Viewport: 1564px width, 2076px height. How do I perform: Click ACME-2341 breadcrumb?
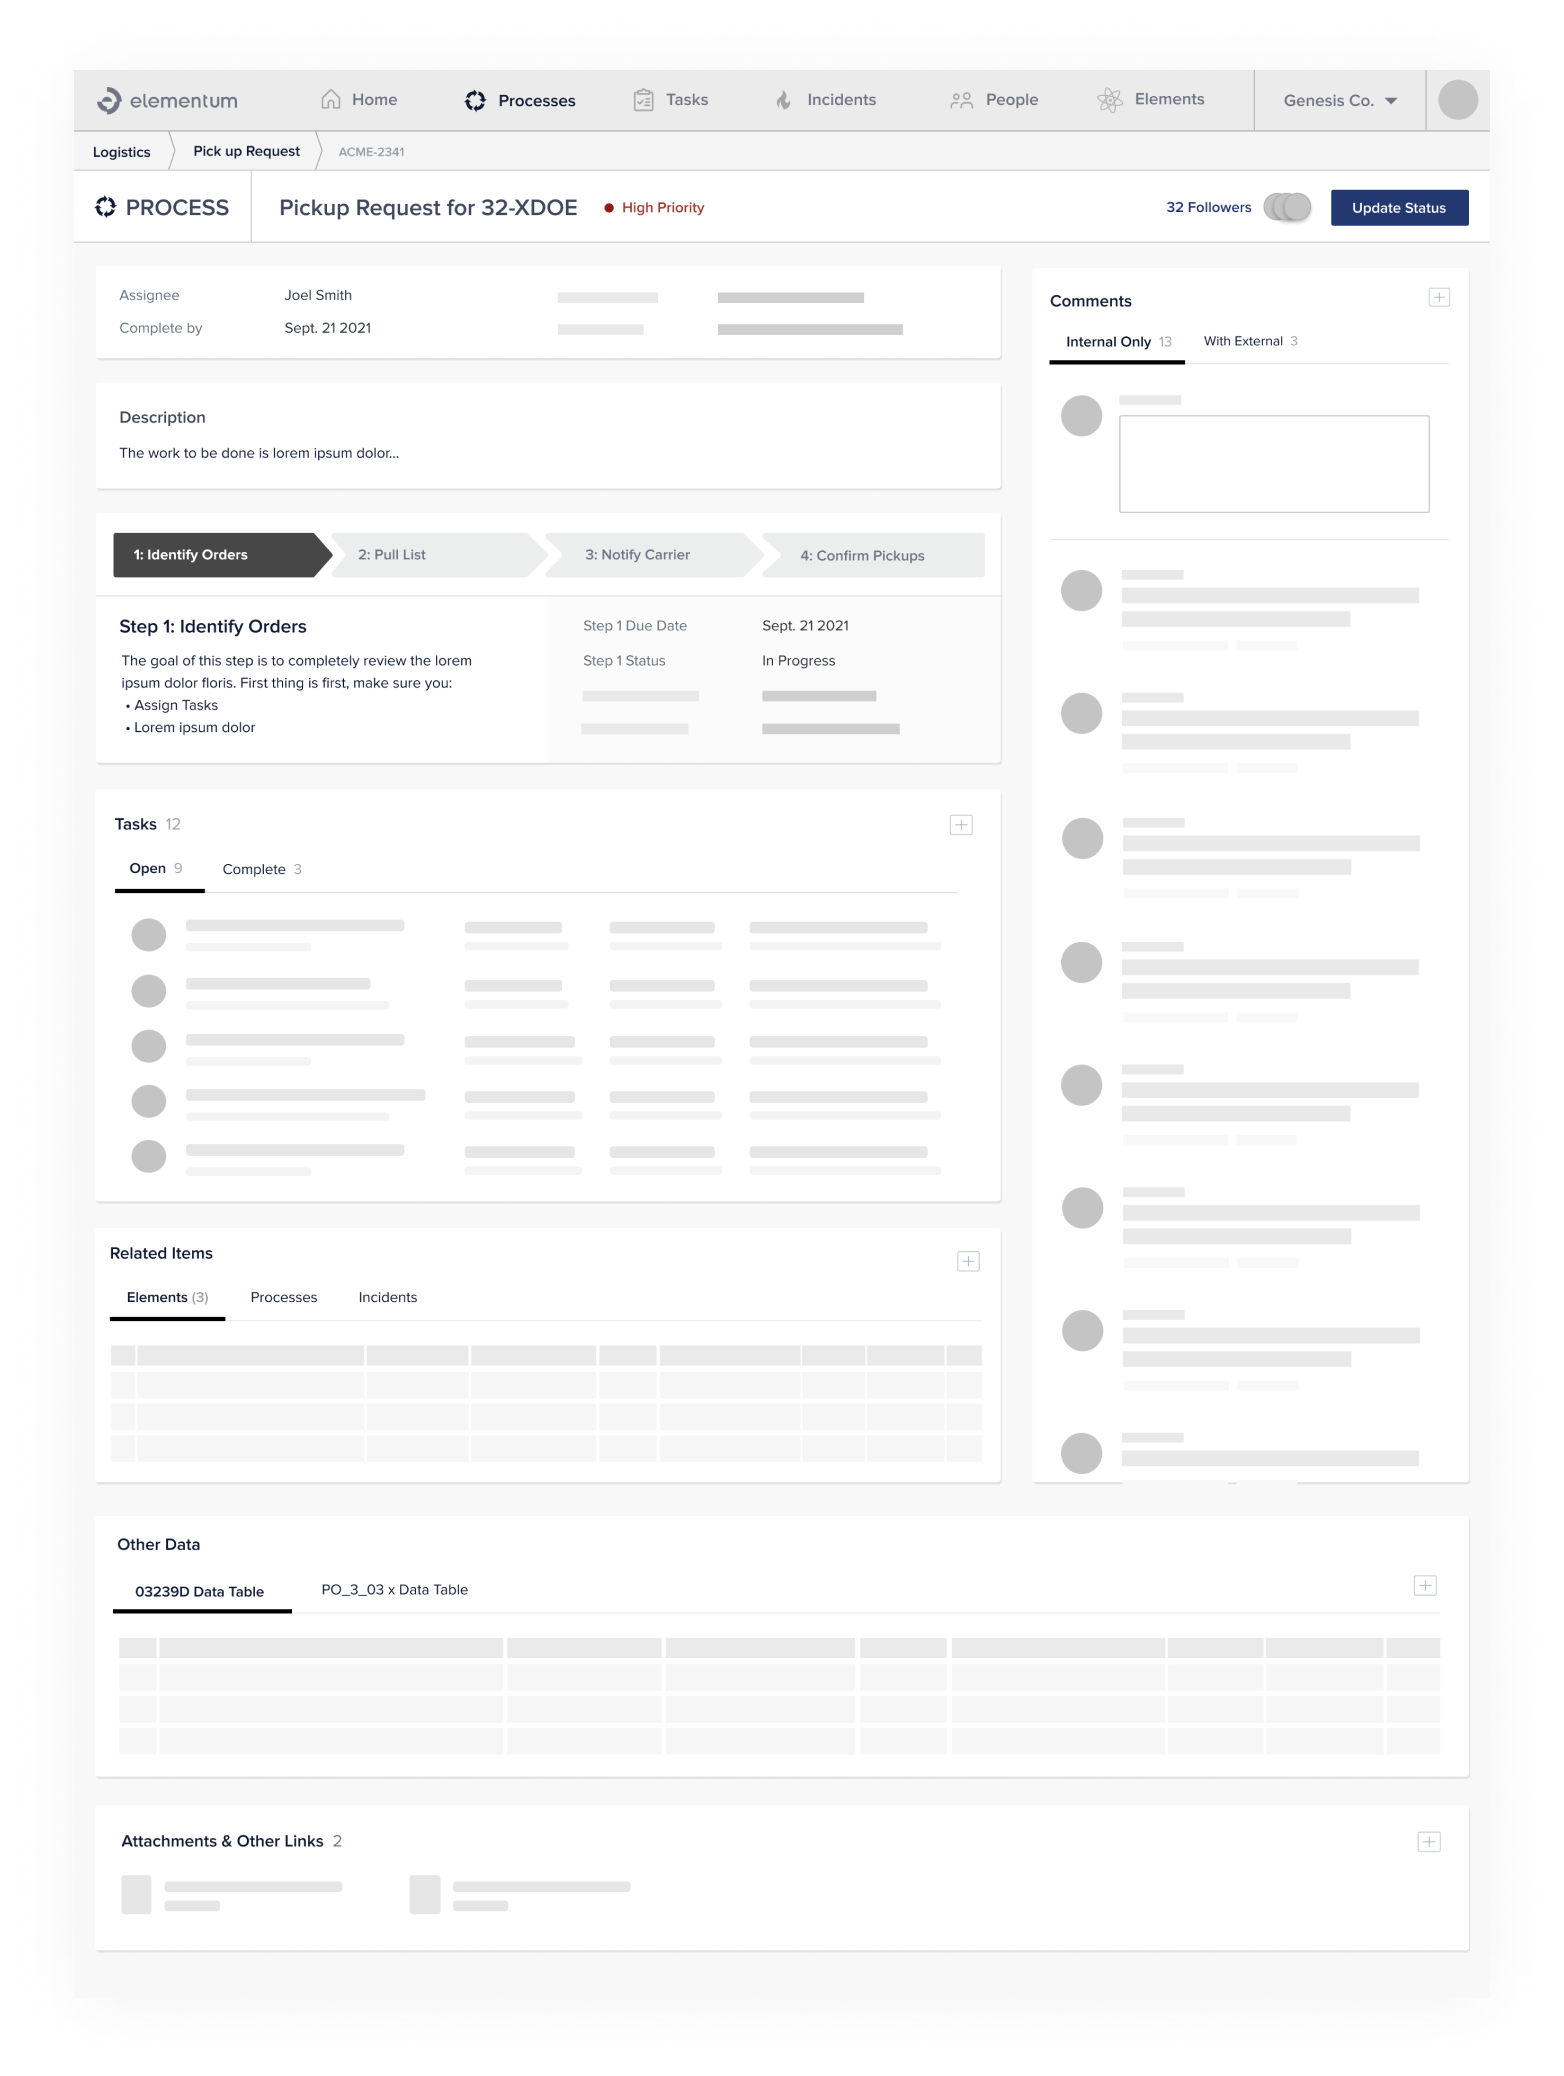click(371, 151)
